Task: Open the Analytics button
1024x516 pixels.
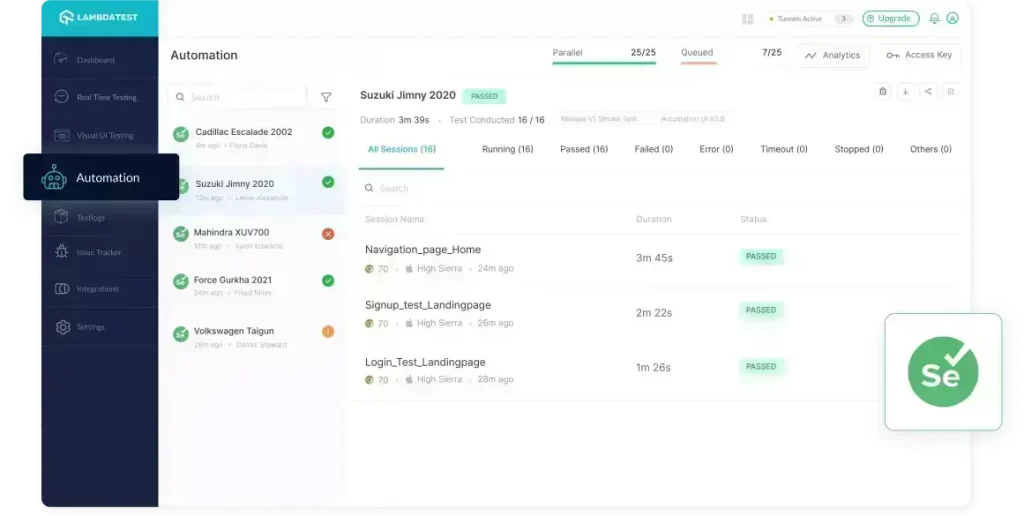Action: click(833, 56)
